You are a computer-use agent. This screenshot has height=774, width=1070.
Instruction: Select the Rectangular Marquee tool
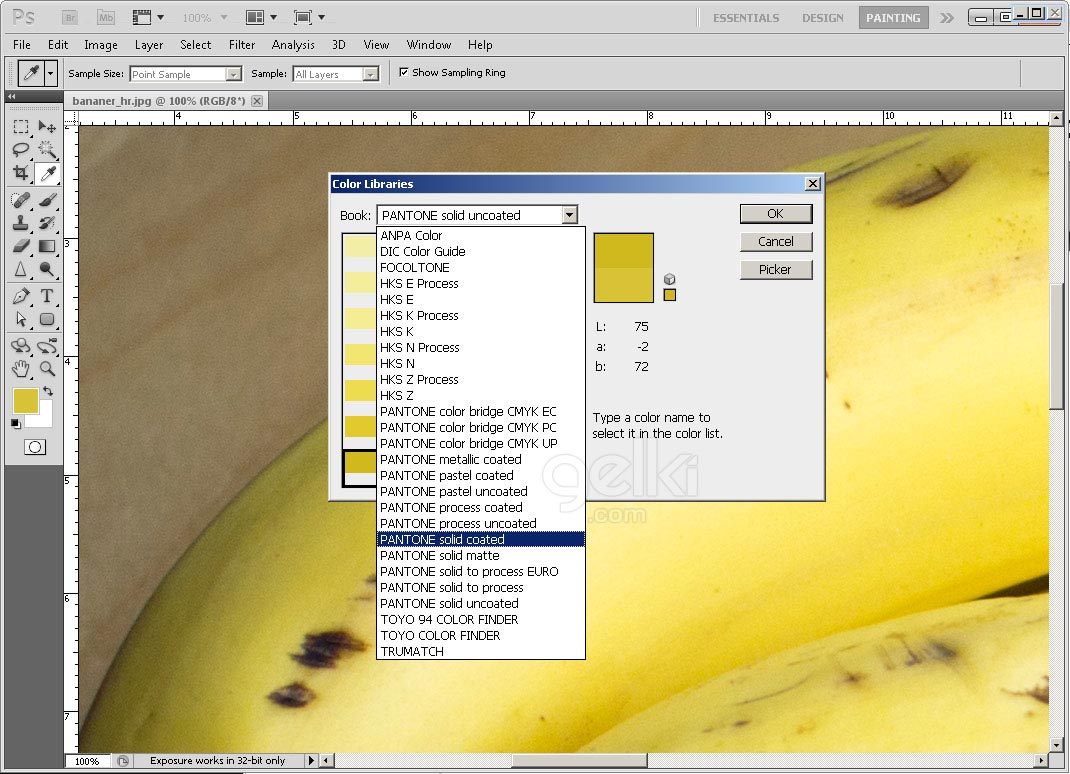pyautogui.click(x=21, y=127)
